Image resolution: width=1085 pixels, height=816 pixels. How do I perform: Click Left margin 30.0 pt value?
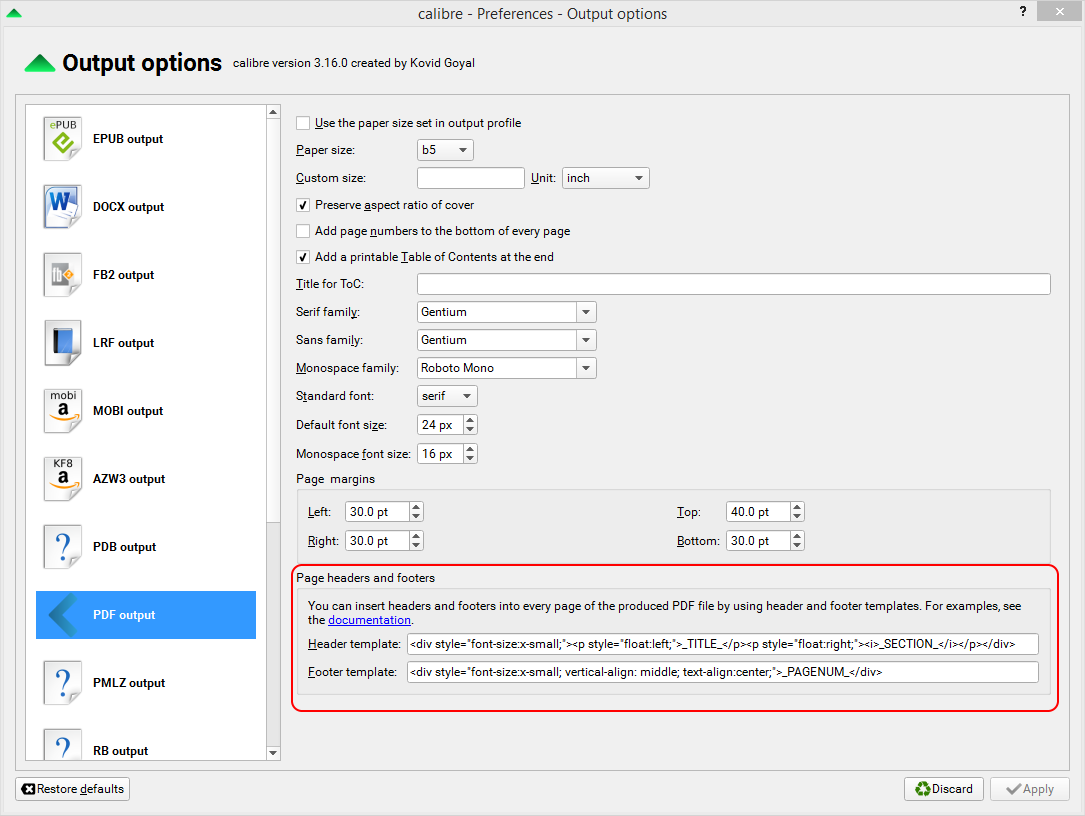[377, 512]
